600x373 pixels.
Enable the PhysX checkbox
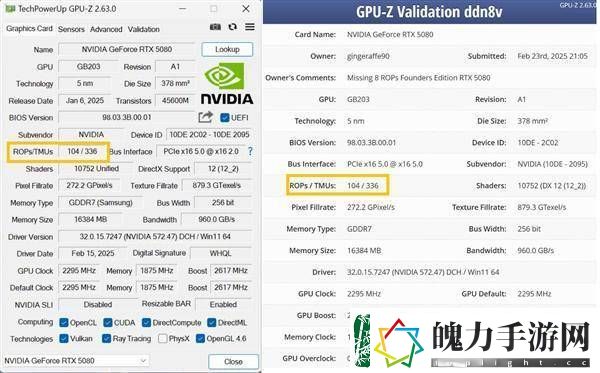click(x=163, y=339)
